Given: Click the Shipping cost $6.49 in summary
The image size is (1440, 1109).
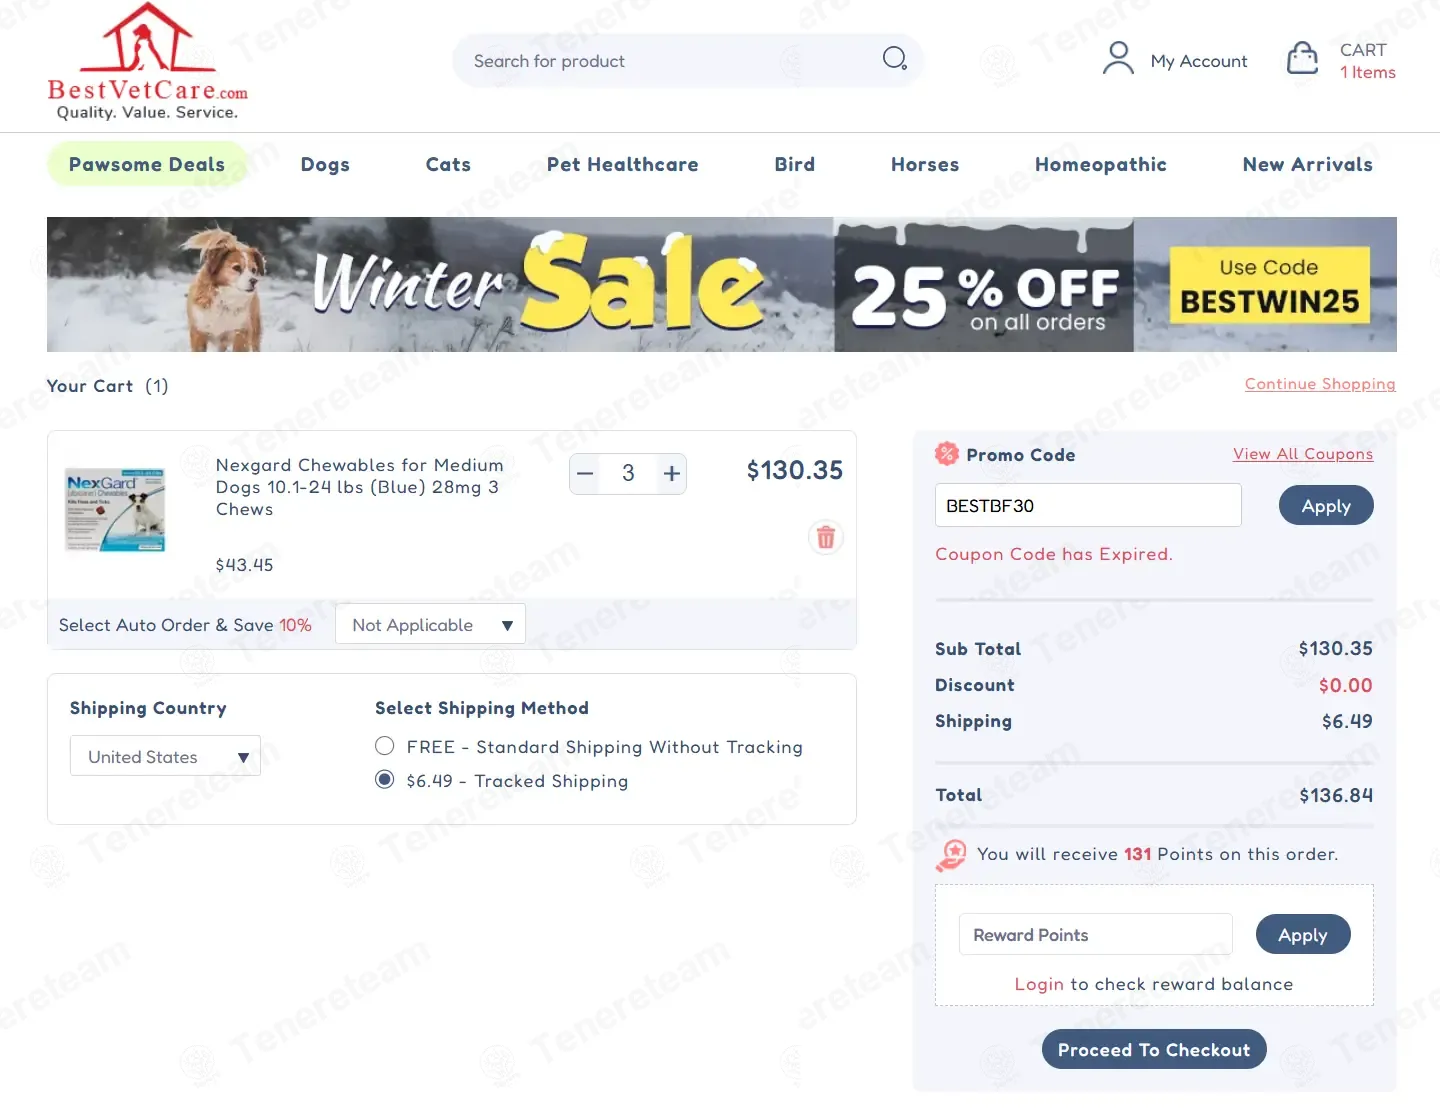Looking at the screenshot, I should (x=1347, y=721).
